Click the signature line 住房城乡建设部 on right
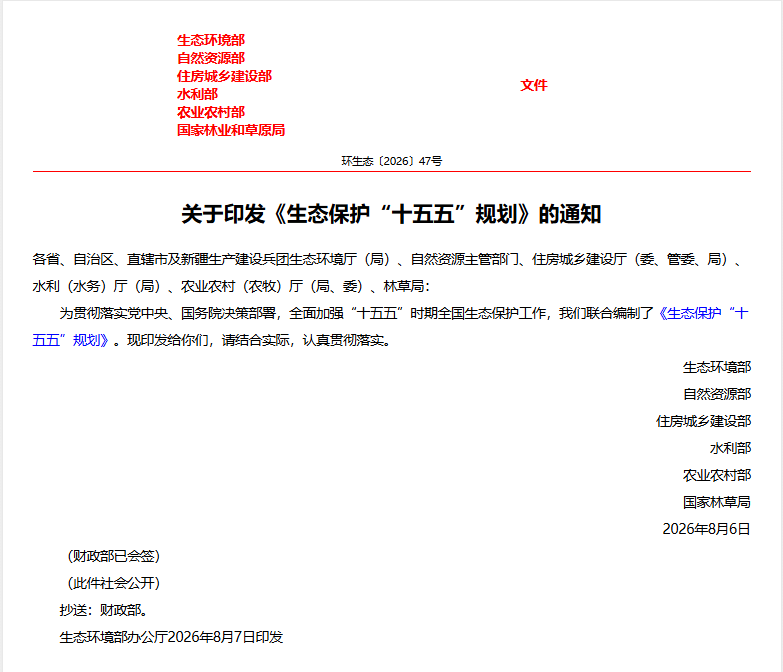The width and height of the screenshot is (783, 672). pyautogui.click(x=703, y=421)
